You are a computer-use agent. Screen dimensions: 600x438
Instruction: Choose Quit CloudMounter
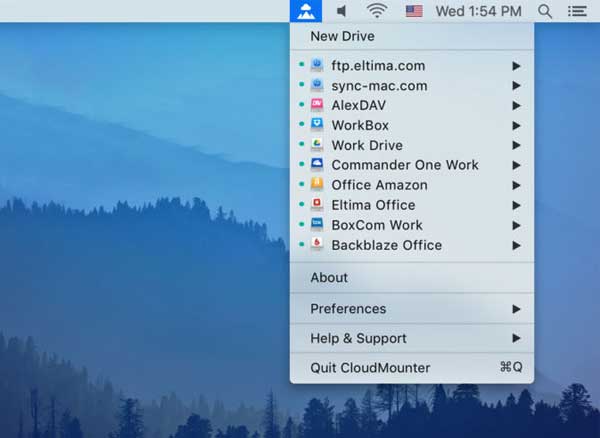(412, 368)
